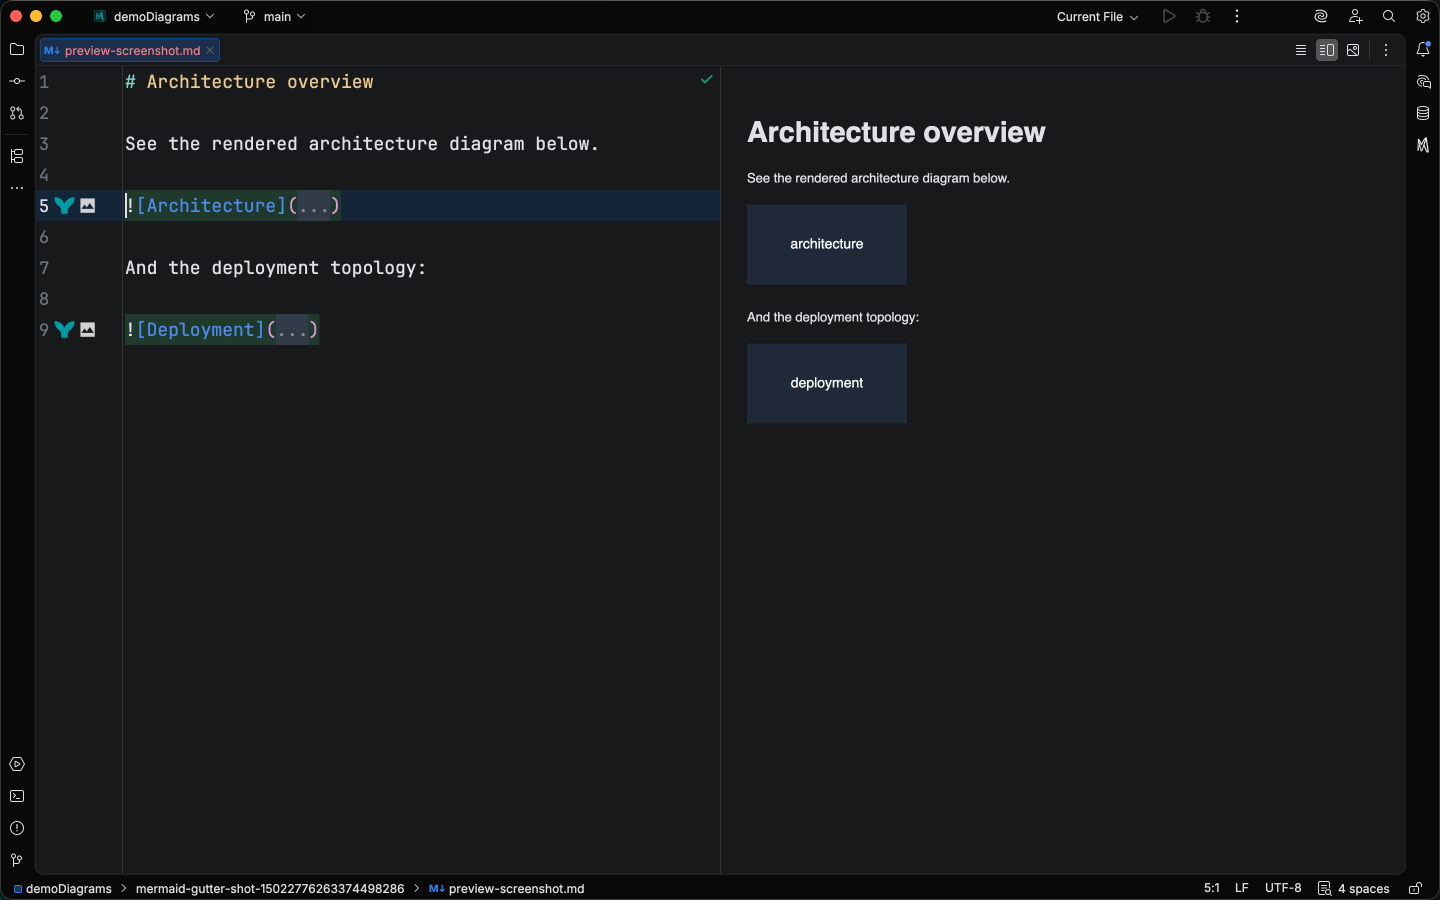The height and width of the screenshot is (900, 1440).
Task: Click image gutter icon on line 9
Action: click(88, 329)
